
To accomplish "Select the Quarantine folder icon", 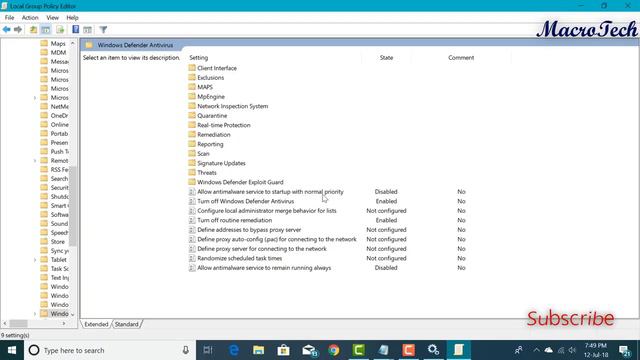I will click(192, 115).
